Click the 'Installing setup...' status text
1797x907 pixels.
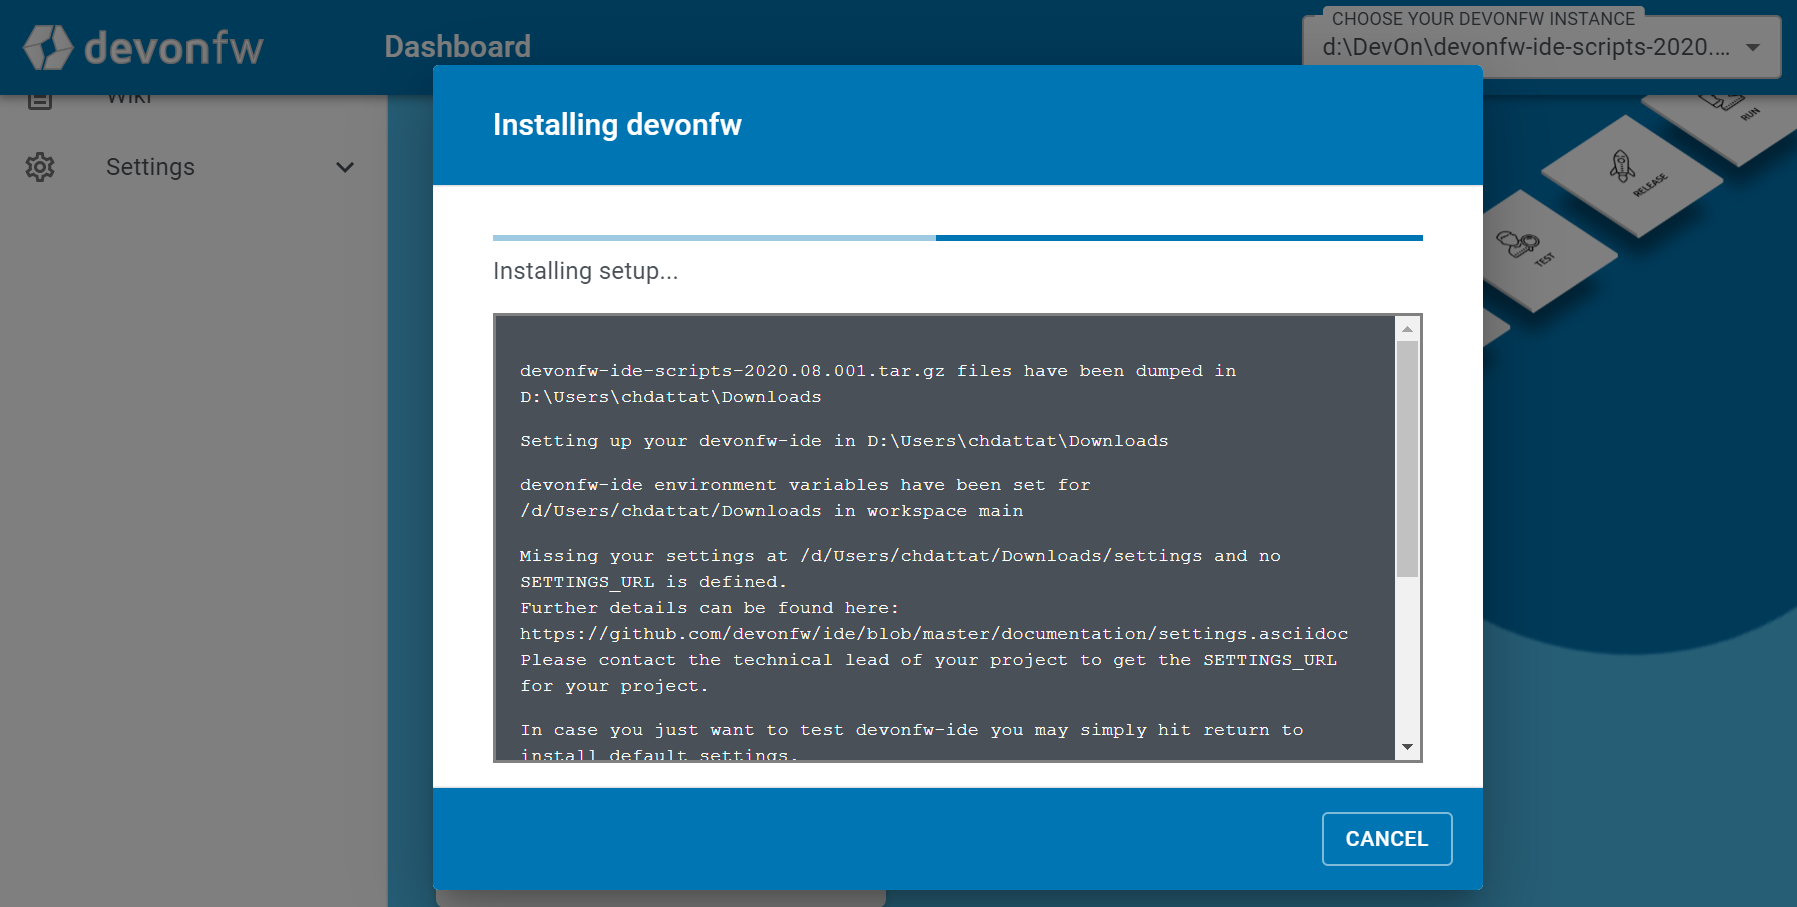(585, 271)
